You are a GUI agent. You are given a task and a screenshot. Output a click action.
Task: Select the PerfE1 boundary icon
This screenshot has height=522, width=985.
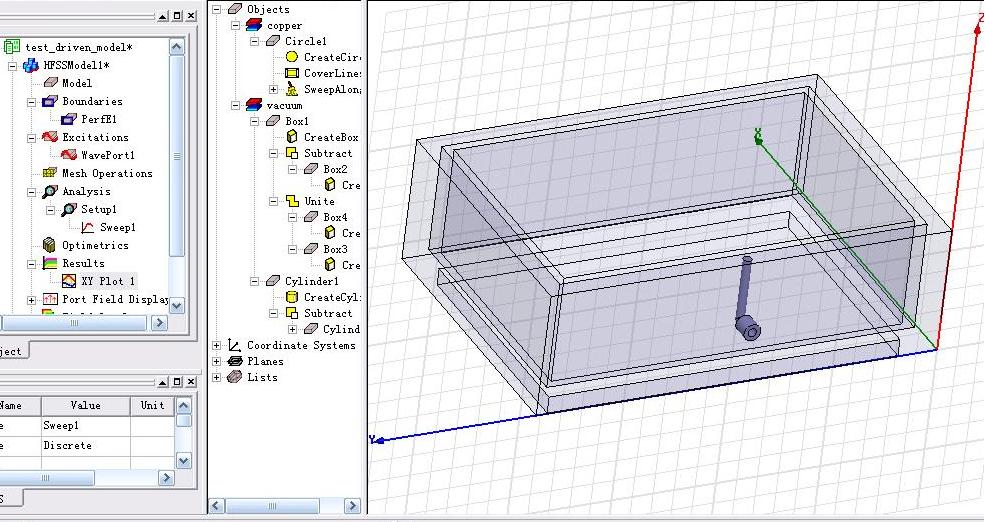pyautogui.click(x=69, y=119)
